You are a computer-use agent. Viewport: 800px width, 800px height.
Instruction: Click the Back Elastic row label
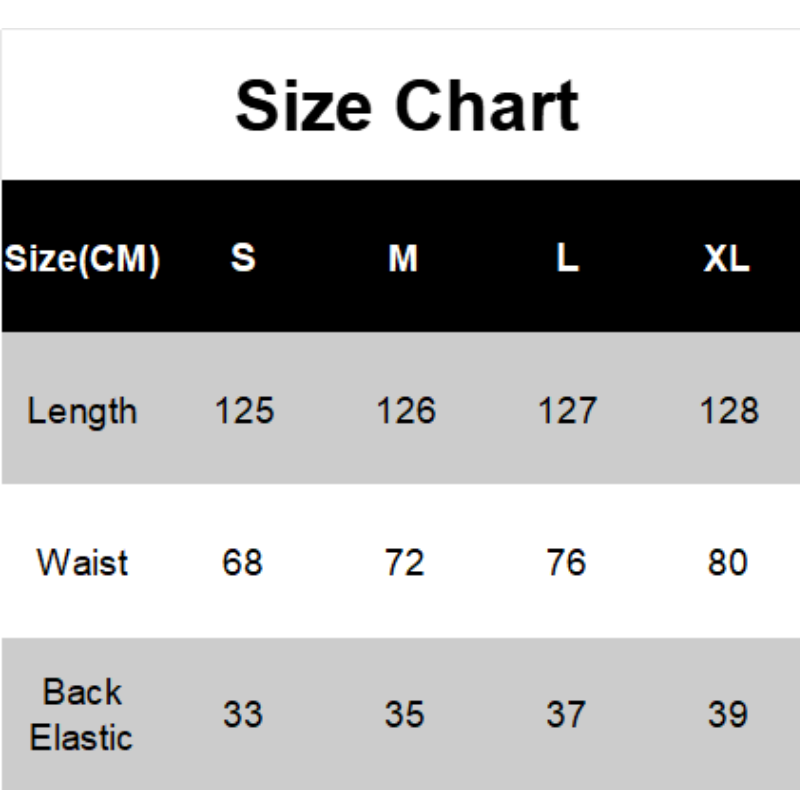point(82,714)
